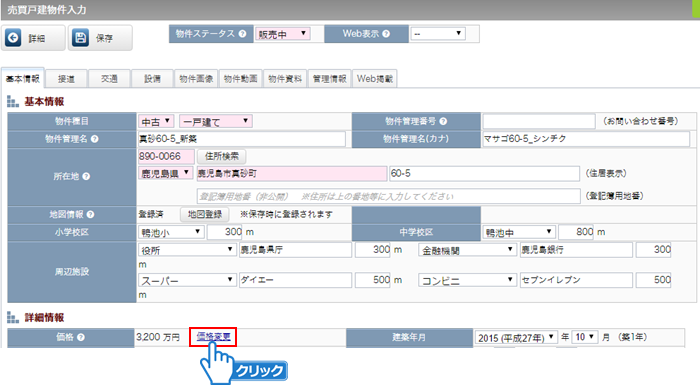Click the city field 鹿児島市真砂町
The height and width of the screenshot is (385, 700).
click(x=292, y=173)
